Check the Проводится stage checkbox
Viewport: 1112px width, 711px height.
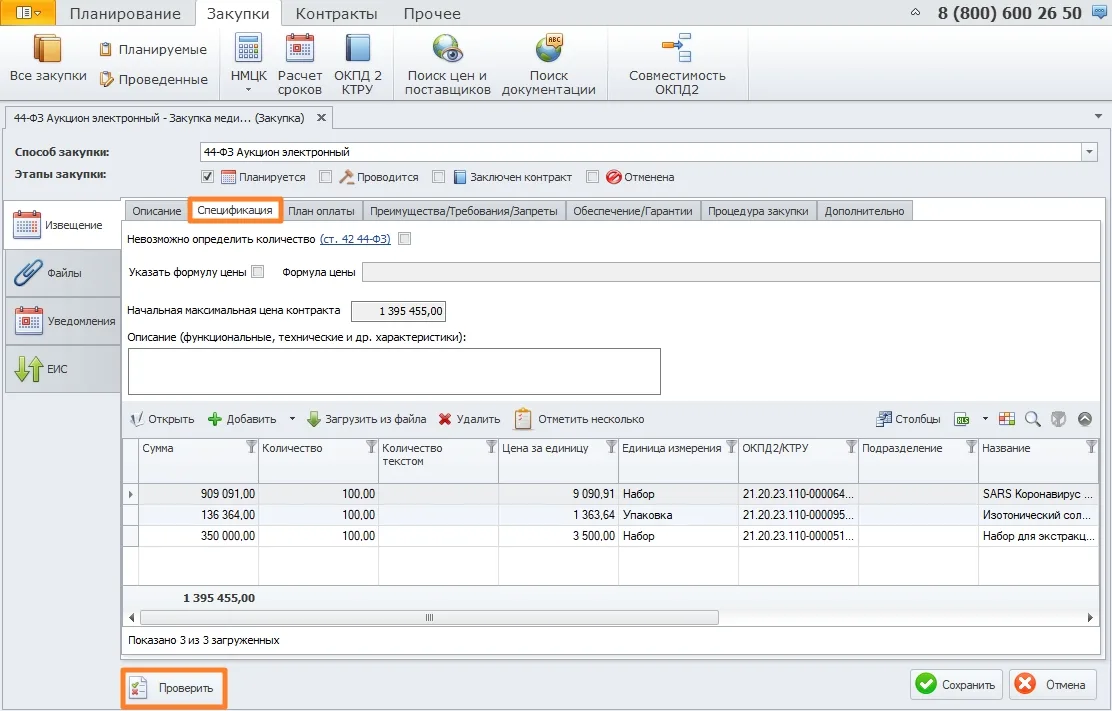point(326,177)
